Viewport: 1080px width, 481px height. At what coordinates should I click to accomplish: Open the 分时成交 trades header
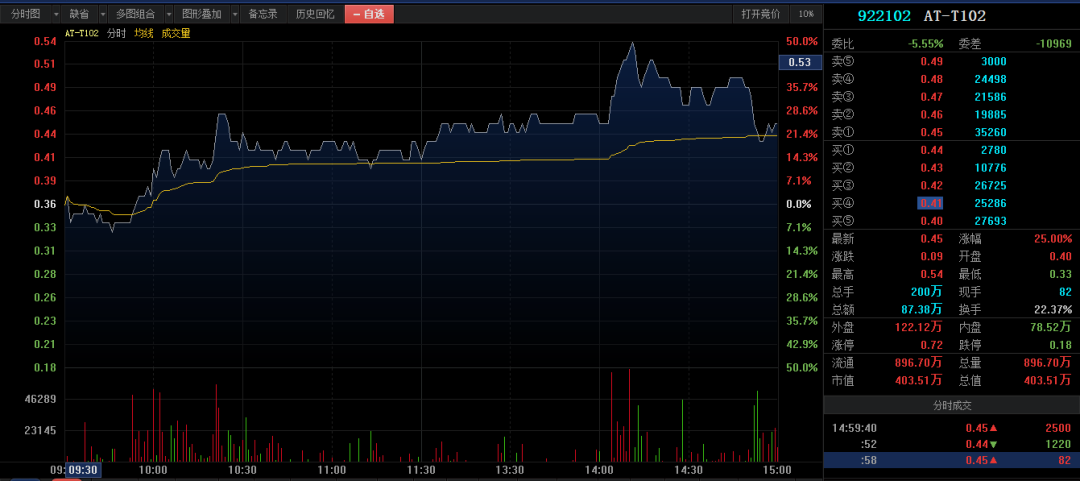pyautogui.click(x=951, y=405)
